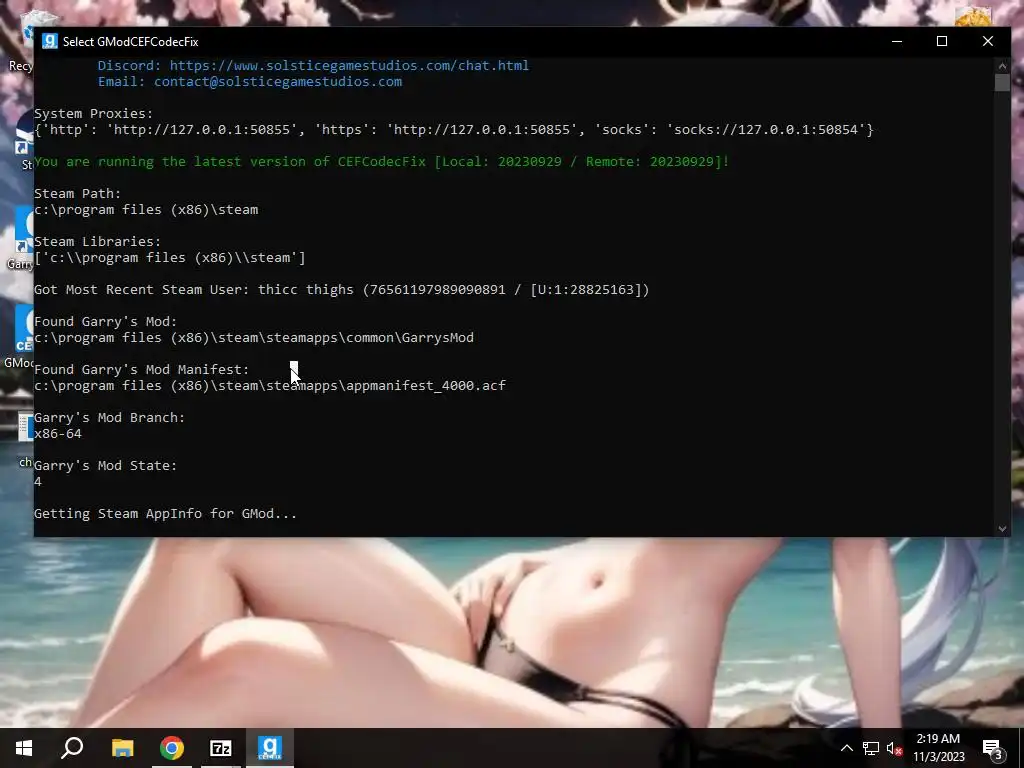Click the 'Steam Path:' line

click(78, 193)
